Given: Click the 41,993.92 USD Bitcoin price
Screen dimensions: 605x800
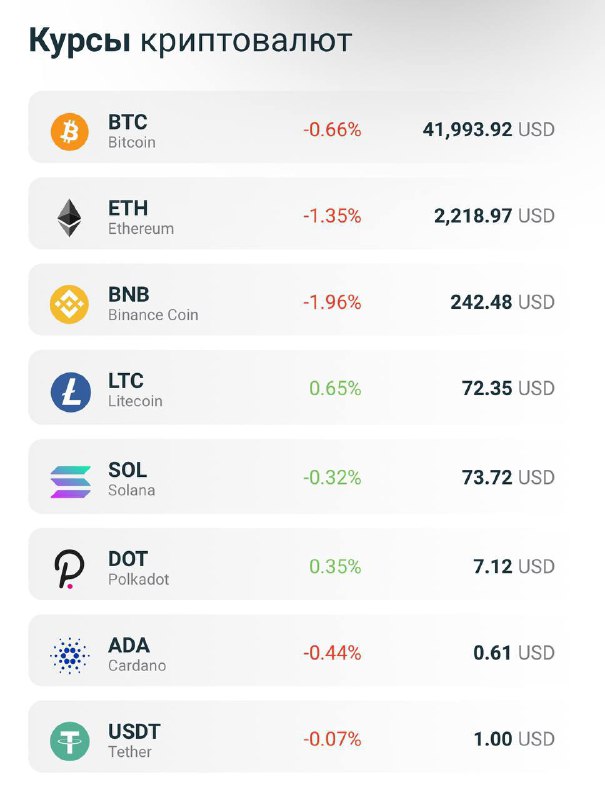Looking at the screenshot, I should coord(488,130).
